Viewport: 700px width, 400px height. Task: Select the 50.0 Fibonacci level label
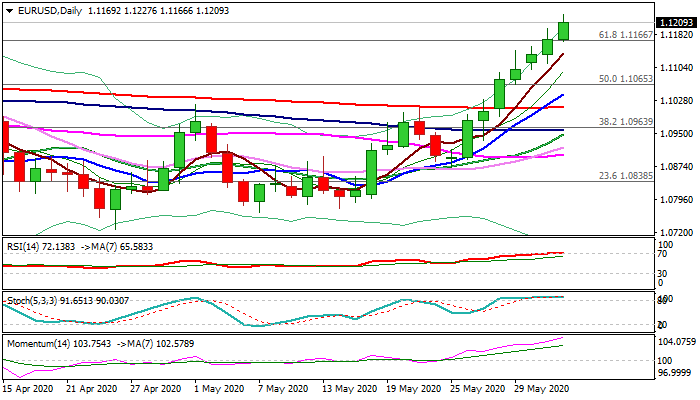click(625, 79)
